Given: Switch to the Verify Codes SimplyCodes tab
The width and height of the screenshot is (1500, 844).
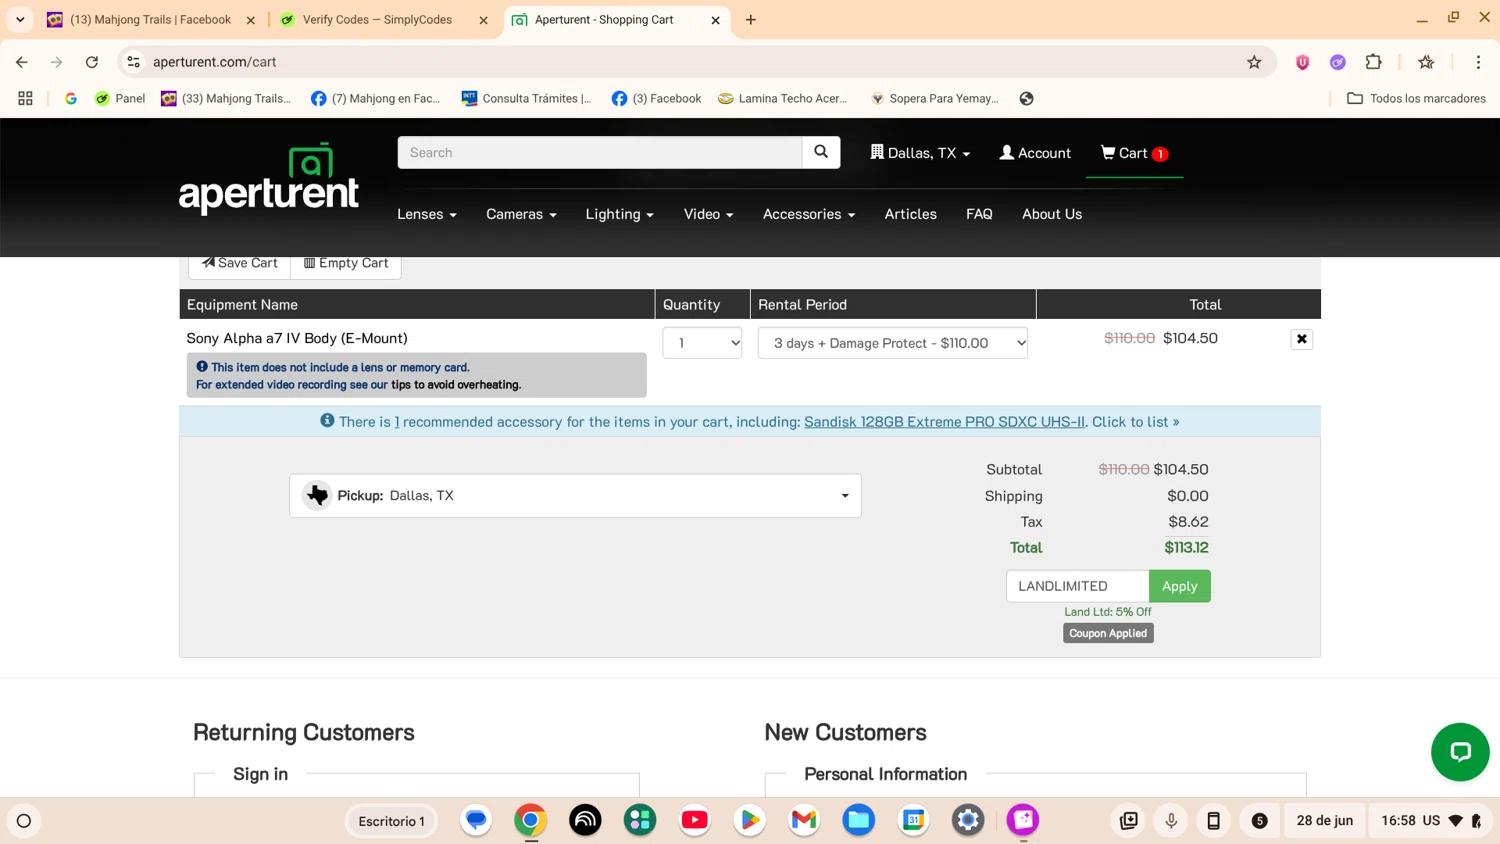Looking at the screenshot, I should click(376, 20).
